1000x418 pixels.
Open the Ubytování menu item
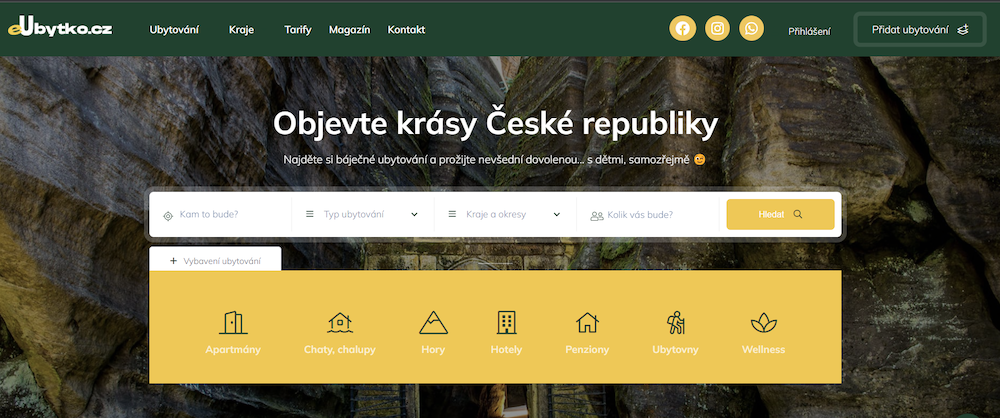click(174, 30)
